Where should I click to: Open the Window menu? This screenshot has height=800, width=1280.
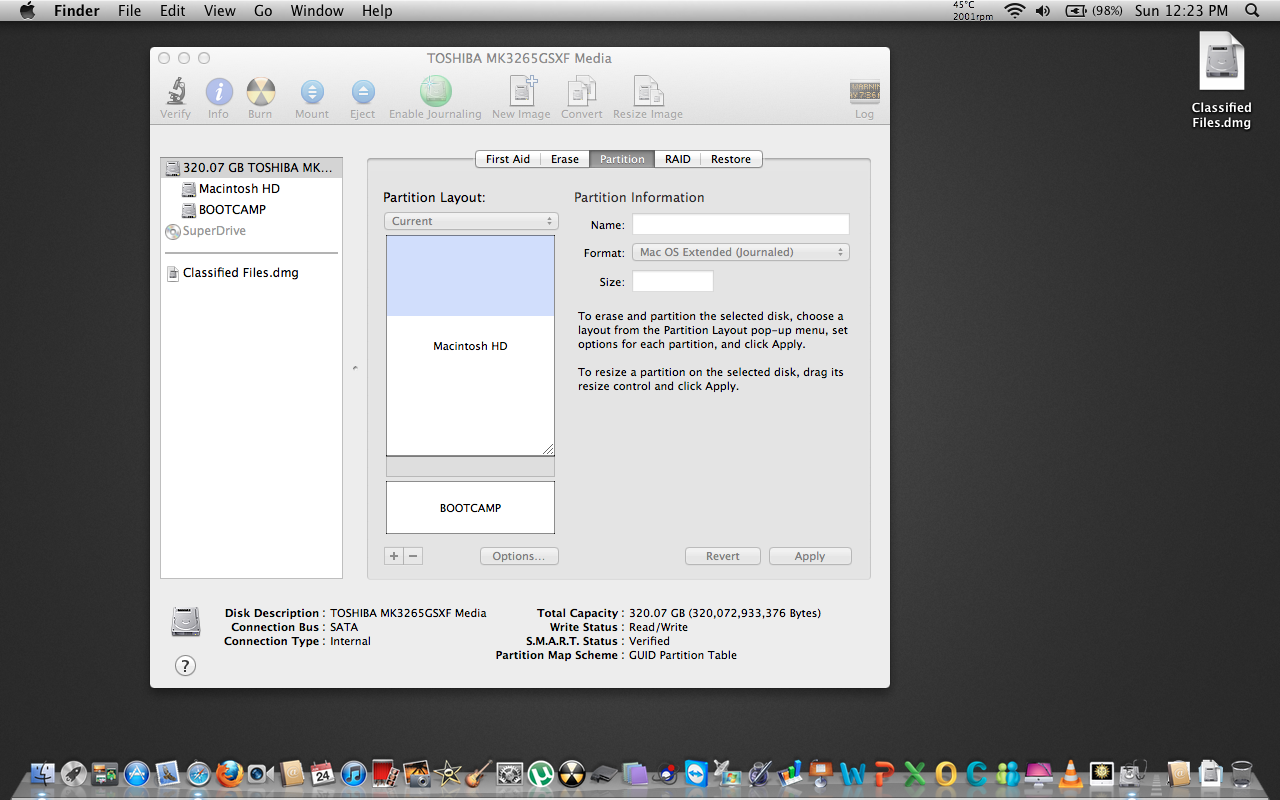click(x=316, y=11)
